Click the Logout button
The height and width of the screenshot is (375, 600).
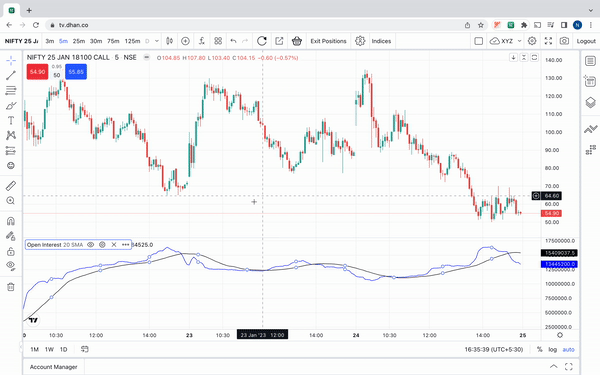pos(586,41)
